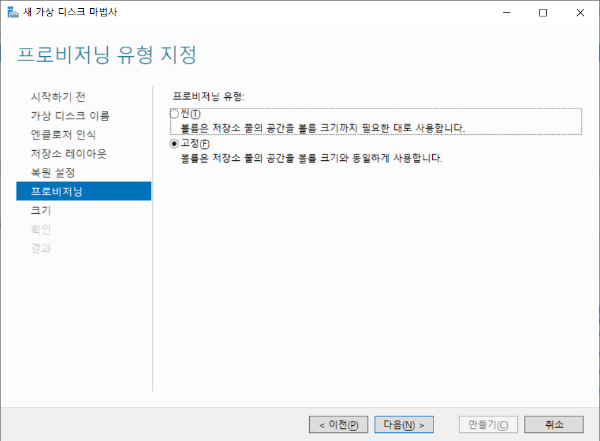
Task: Select the 고정(F) fixed provisioning radio button
Action: pos(174,144)
